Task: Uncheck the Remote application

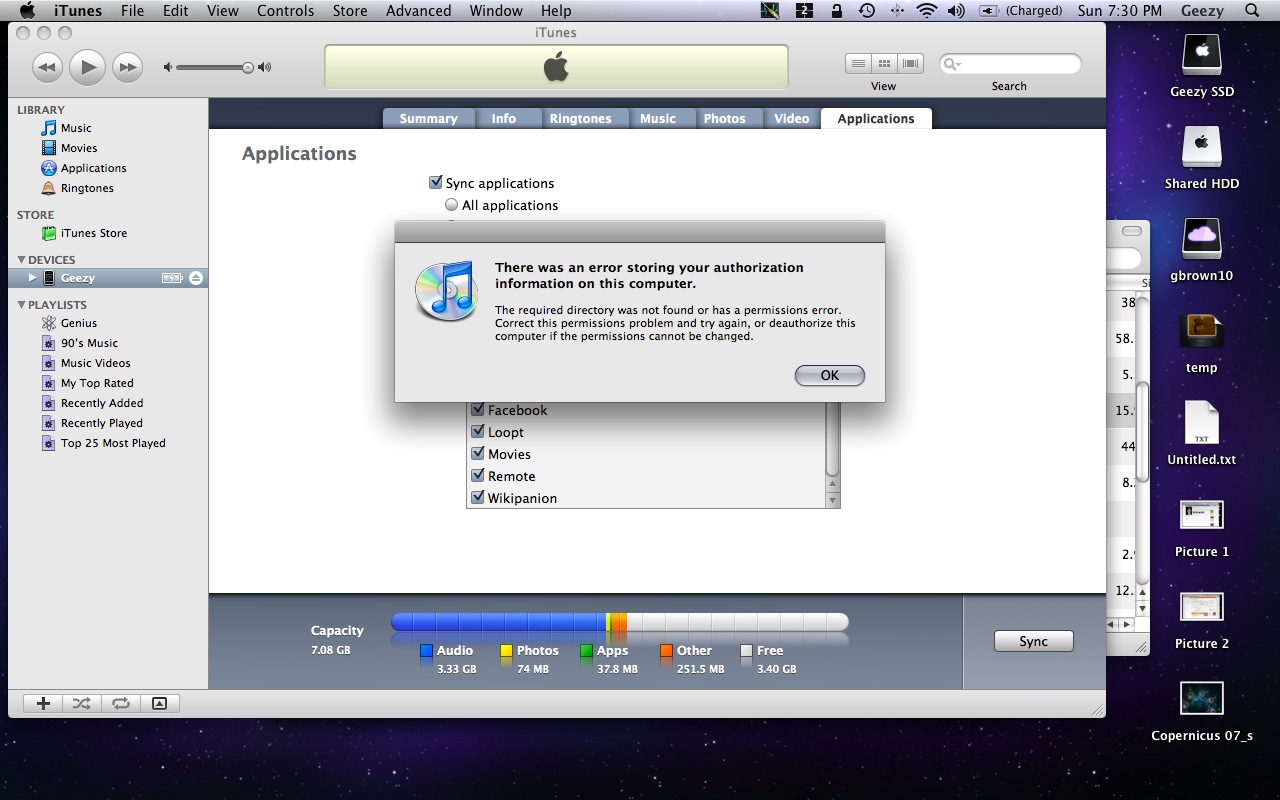Action: pos(478,476)
